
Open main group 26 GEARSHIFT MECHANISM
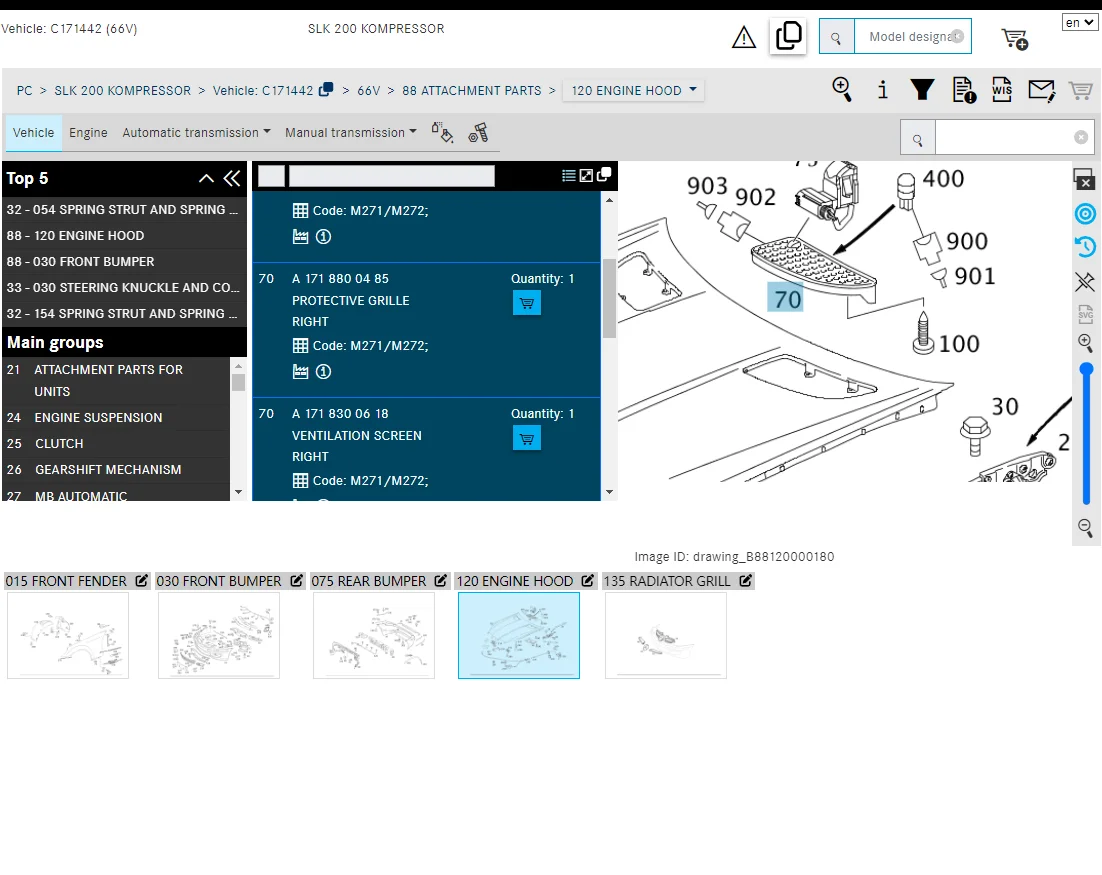click(x=117, y=469)
